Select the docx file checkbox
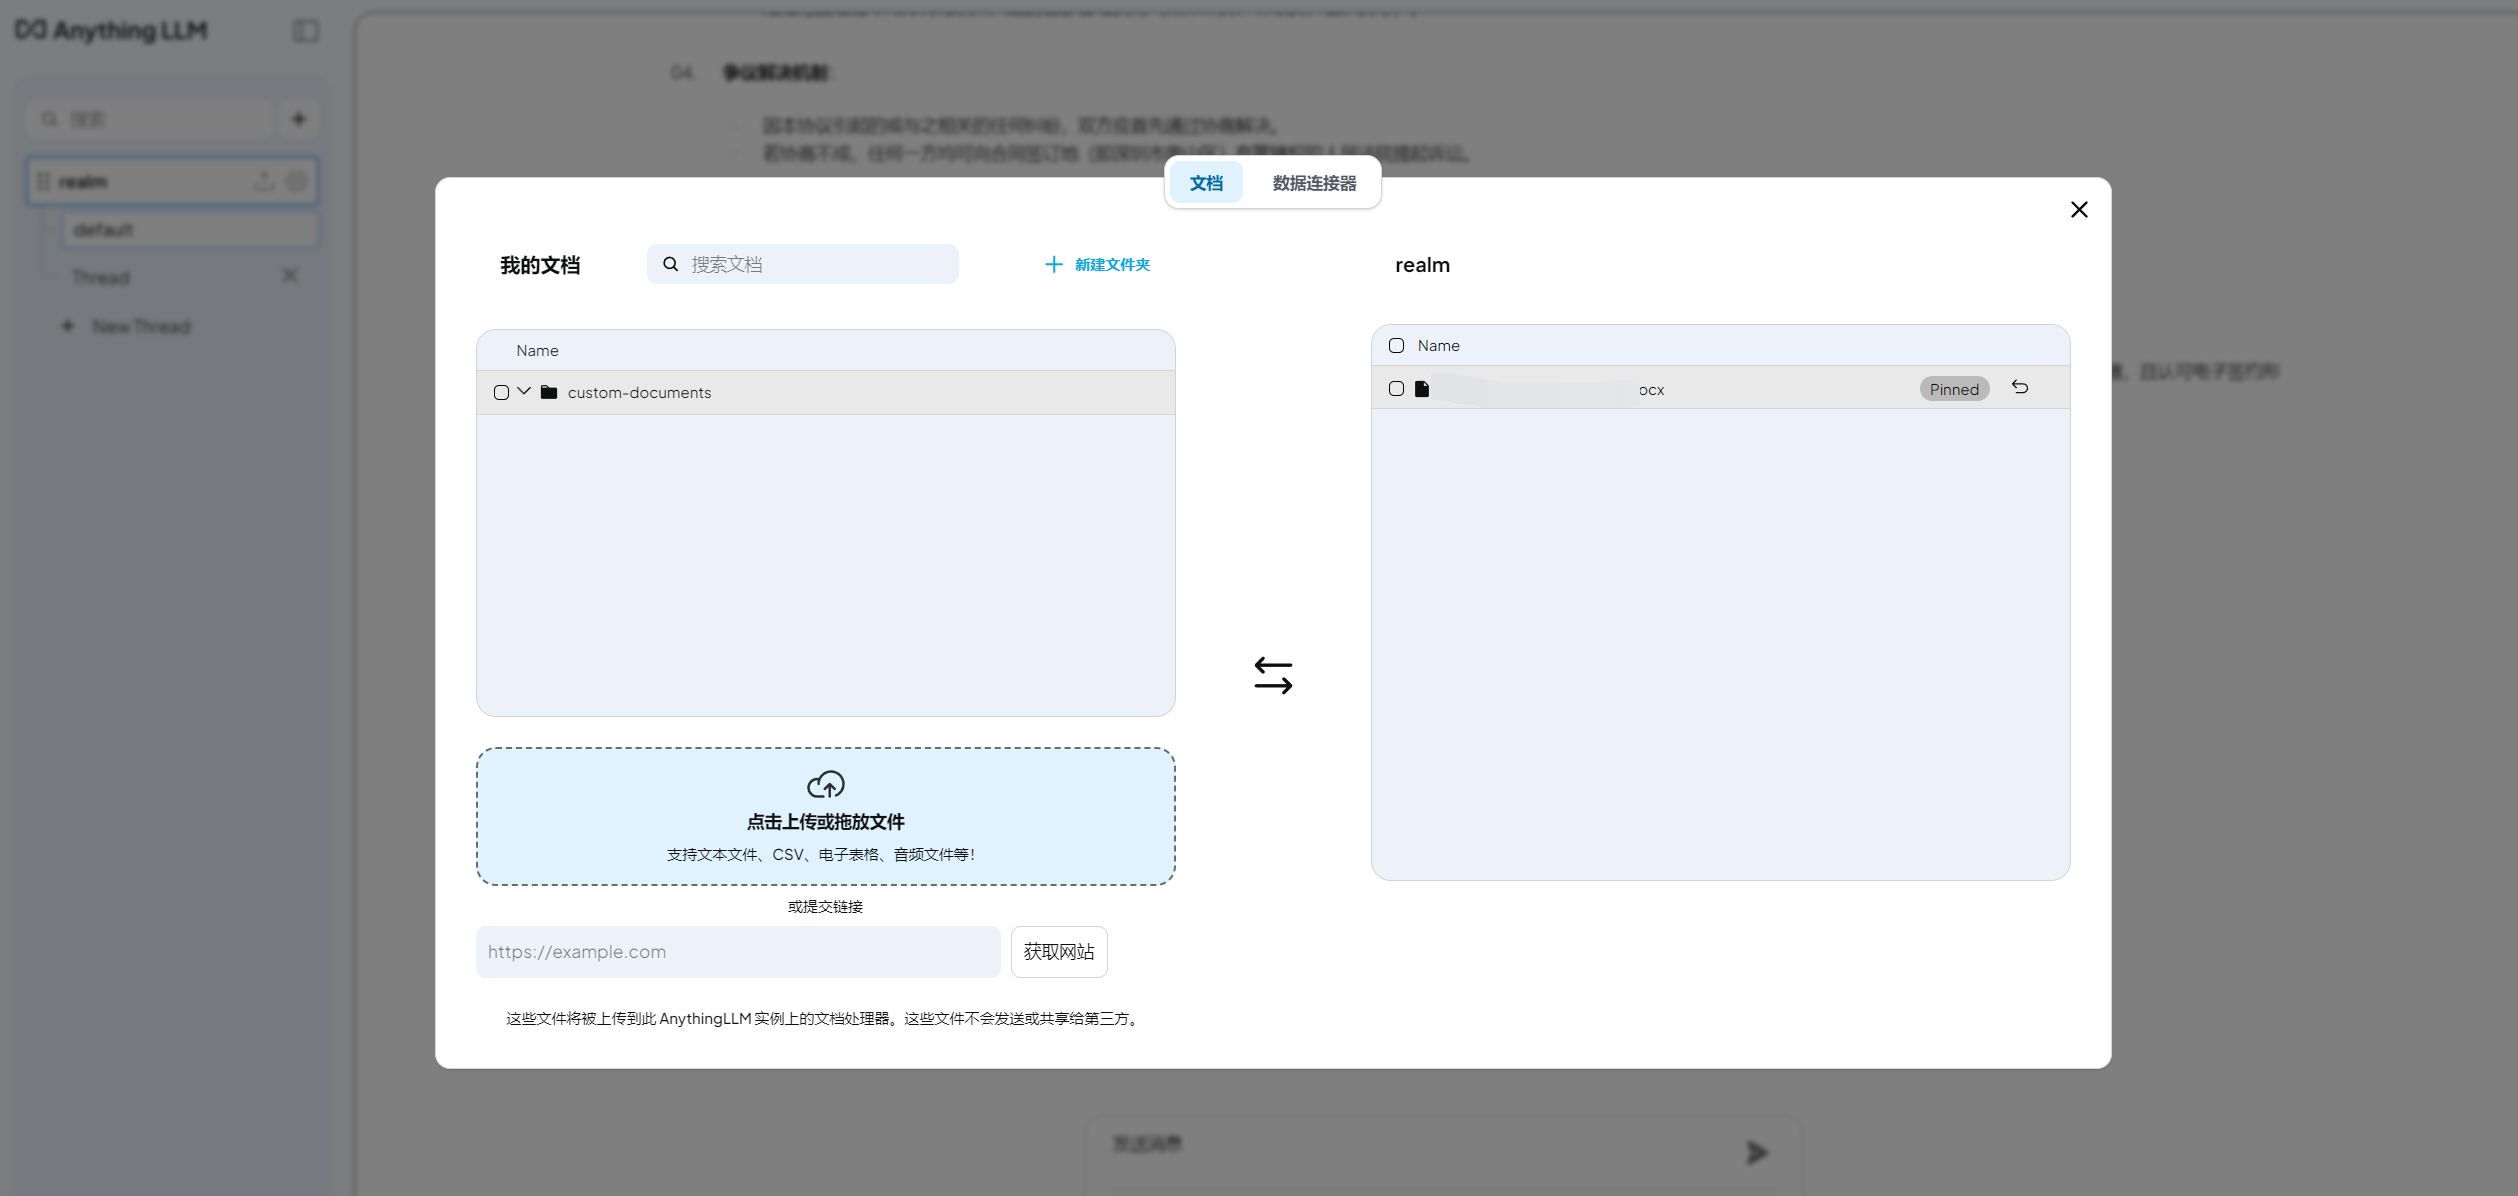This screenshot has width=2518, height=1196. (x=1396, y=389)
